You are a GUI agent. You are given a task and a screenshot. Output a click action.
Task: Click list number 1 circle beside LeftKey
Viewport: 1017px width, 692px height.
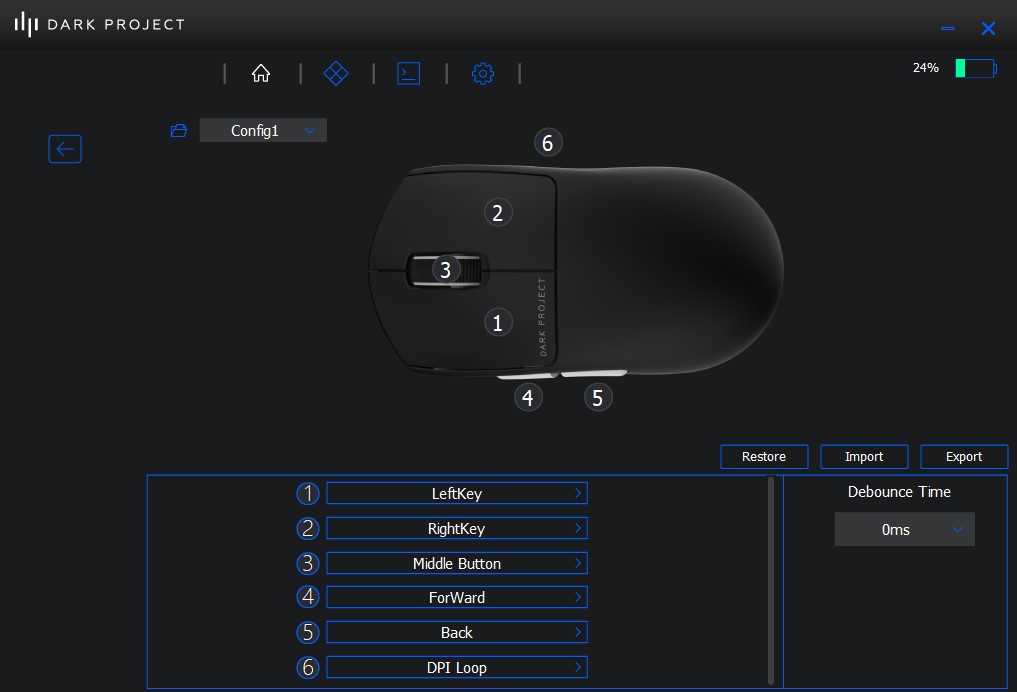pyautogui.click(x=308, y=494)
